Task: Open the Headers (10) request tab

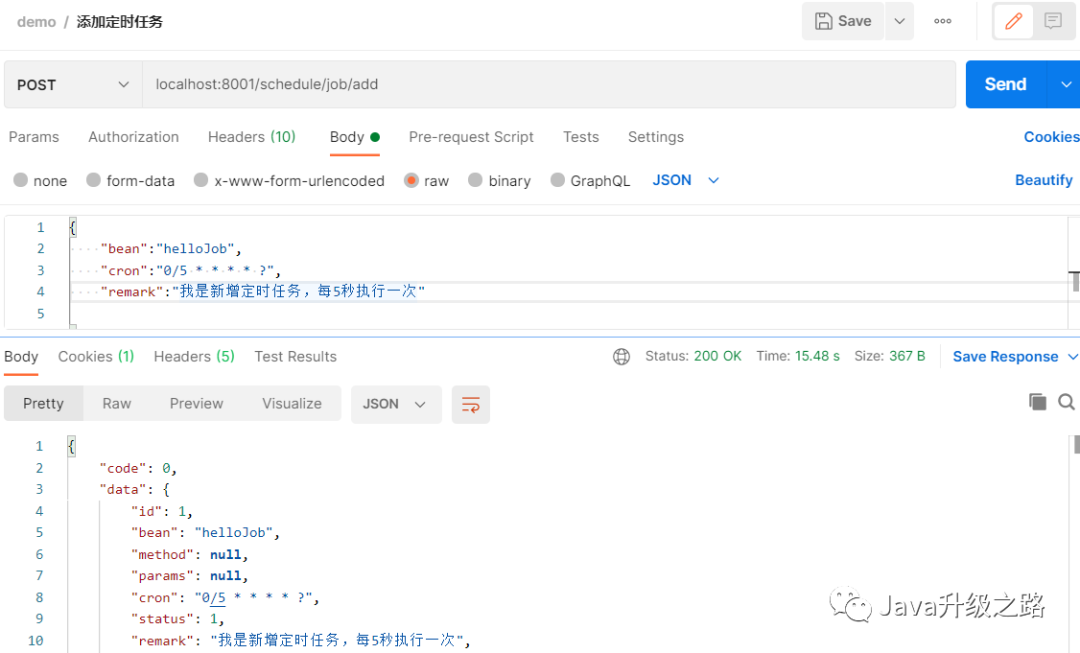Action: [251, 137]
